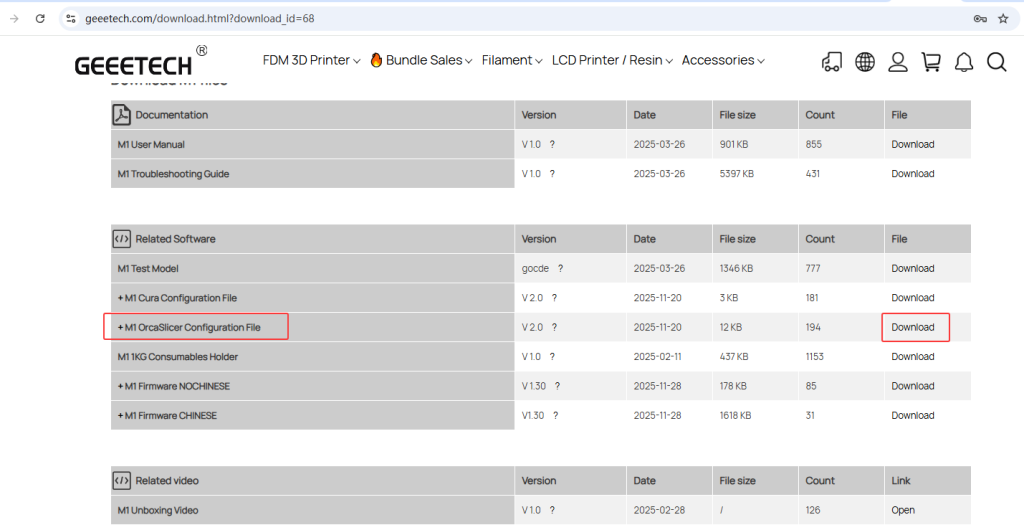Open the search magnifier icon
The image size is (1024, 525).
(996, 62)
